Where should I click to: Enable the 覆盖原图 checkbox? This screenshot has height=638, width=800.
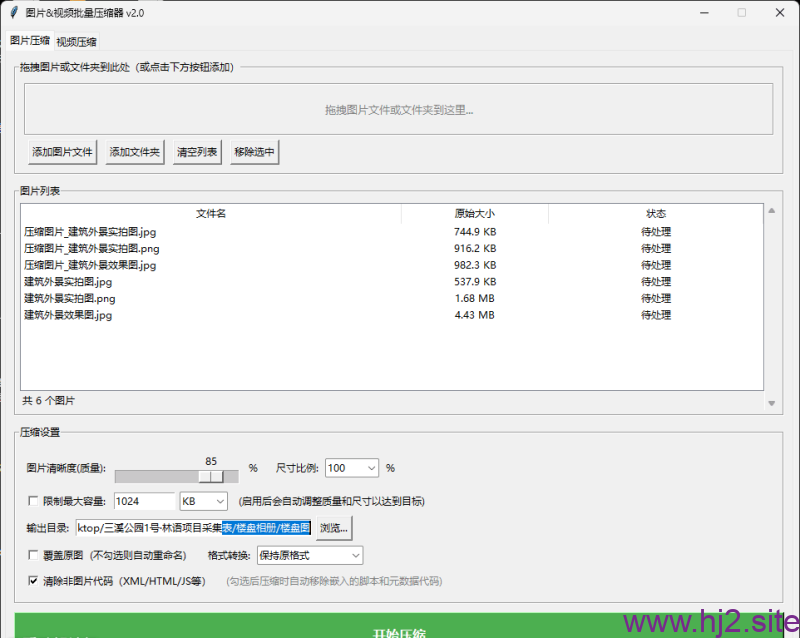(x=34, y=555)
